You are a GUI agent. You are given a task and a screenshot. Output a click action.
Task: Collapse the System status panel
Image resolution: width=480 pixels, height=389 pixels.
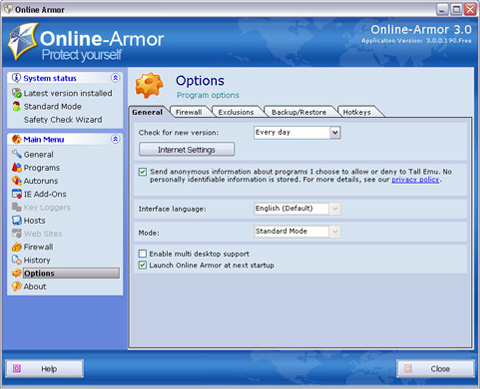(115, 78)
